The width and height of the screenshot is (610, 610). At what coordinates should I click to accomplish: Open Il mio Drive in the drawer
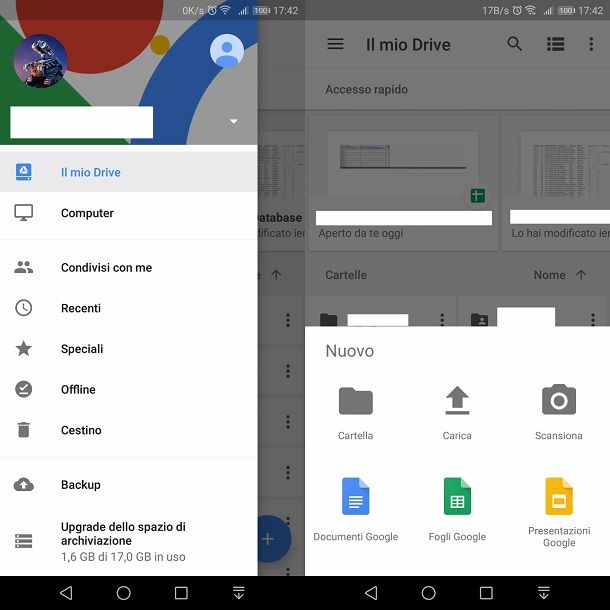[x=128, y=172]
